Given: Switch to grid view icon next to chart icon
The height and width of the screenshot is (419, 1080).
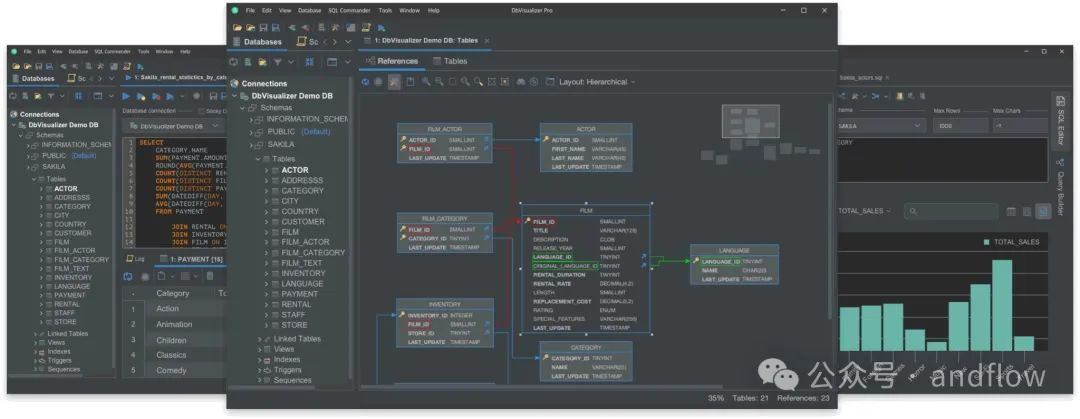Looking at the screenshot, I should 1011,211.
